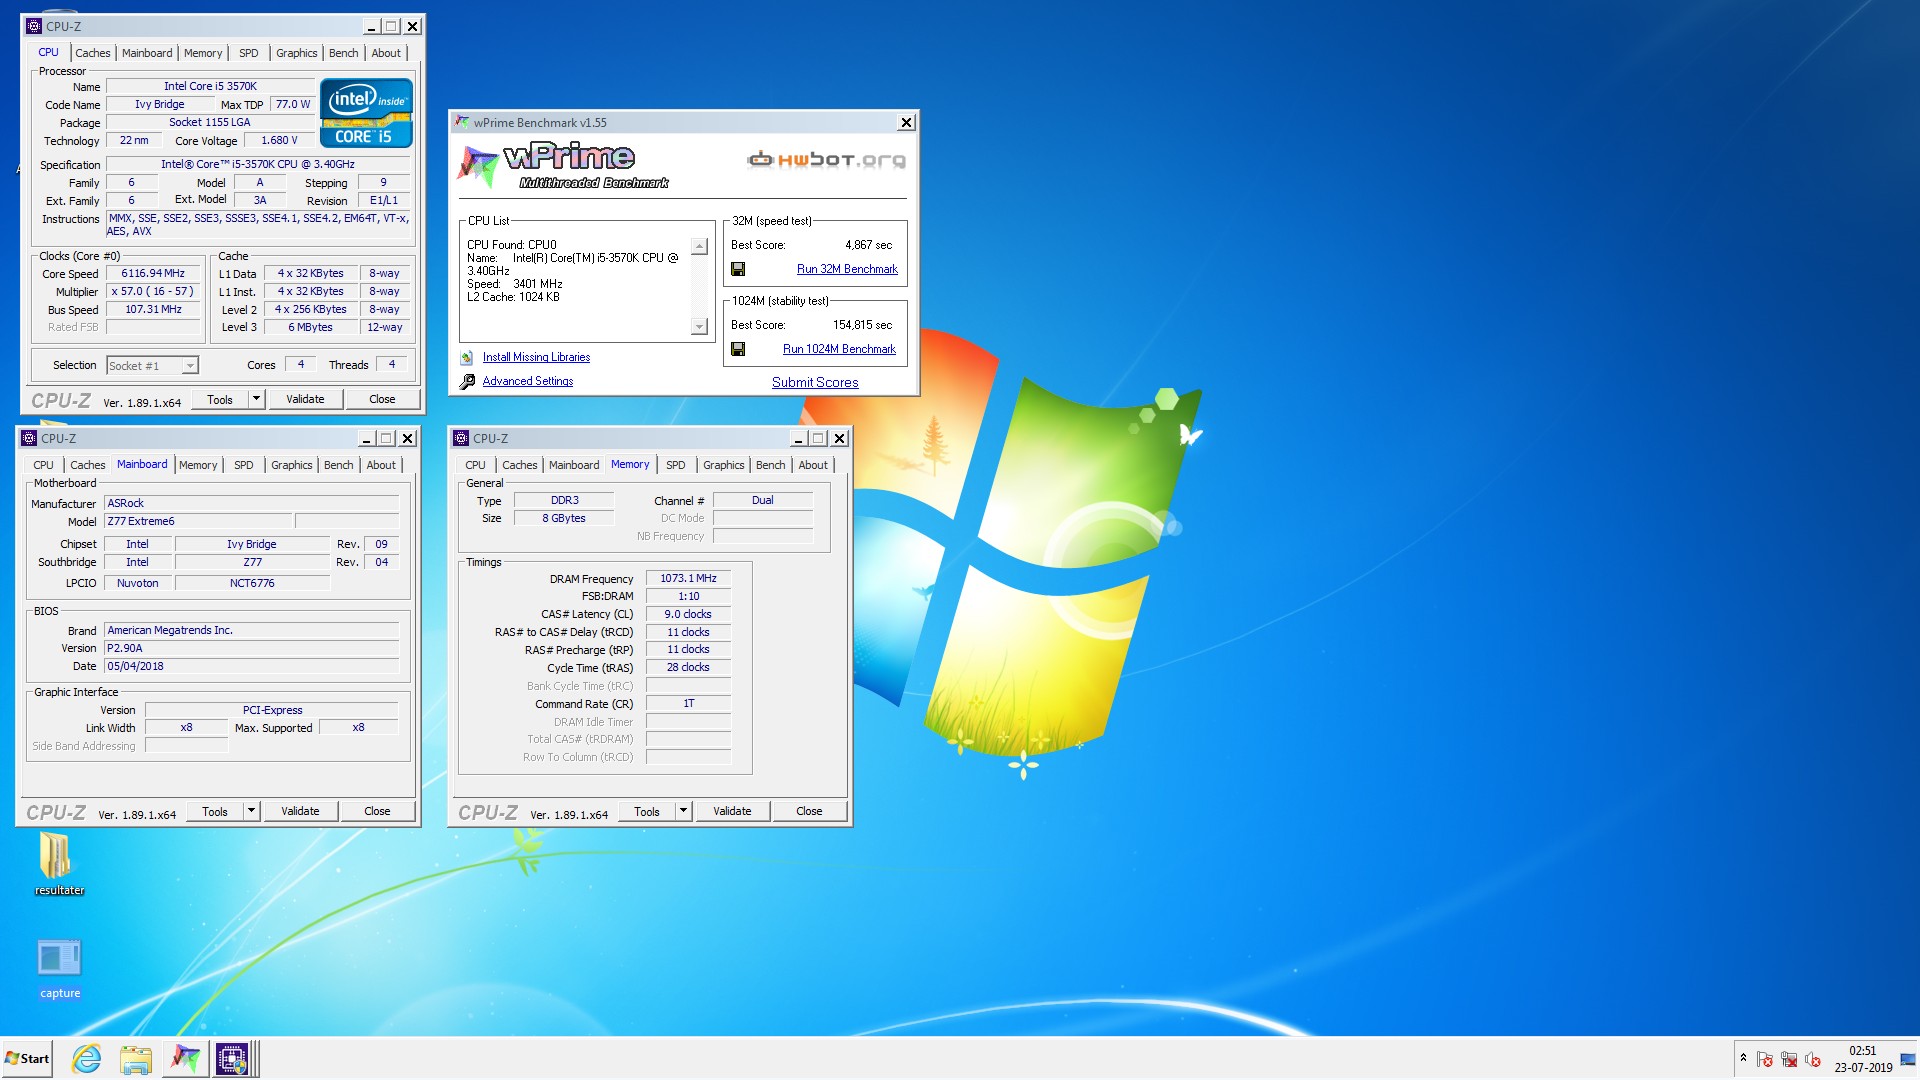Open Tools dropdown arrow in Memory CPU-Z window
The height and width of the screenshot is (1080, 1920).
point(683,811)
